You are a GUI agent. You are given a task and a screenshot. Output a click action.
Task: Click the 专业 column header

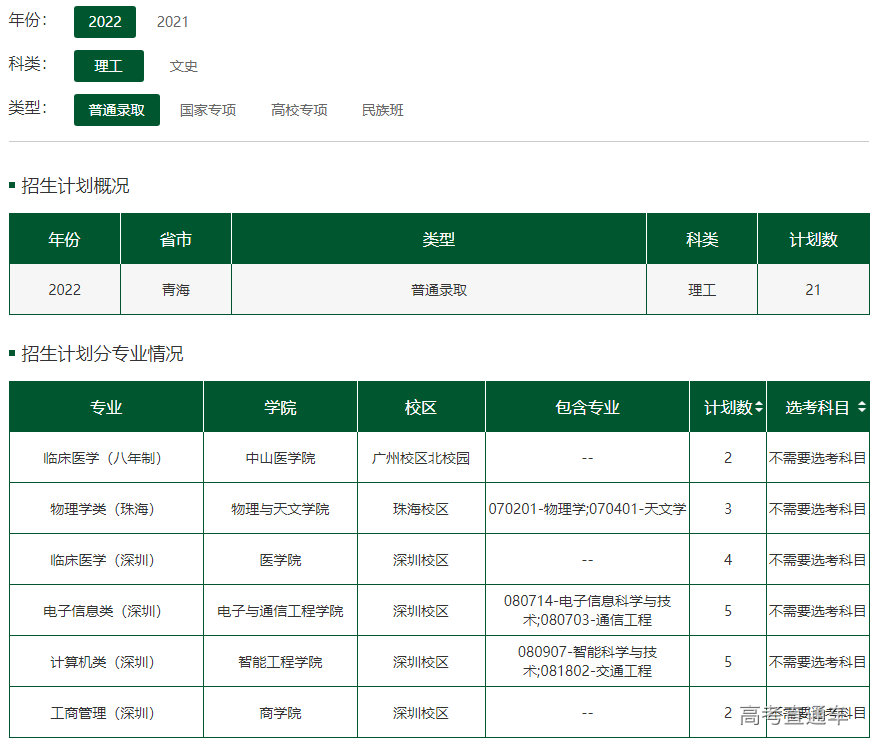pyautogui.click(x=106, y=408)
